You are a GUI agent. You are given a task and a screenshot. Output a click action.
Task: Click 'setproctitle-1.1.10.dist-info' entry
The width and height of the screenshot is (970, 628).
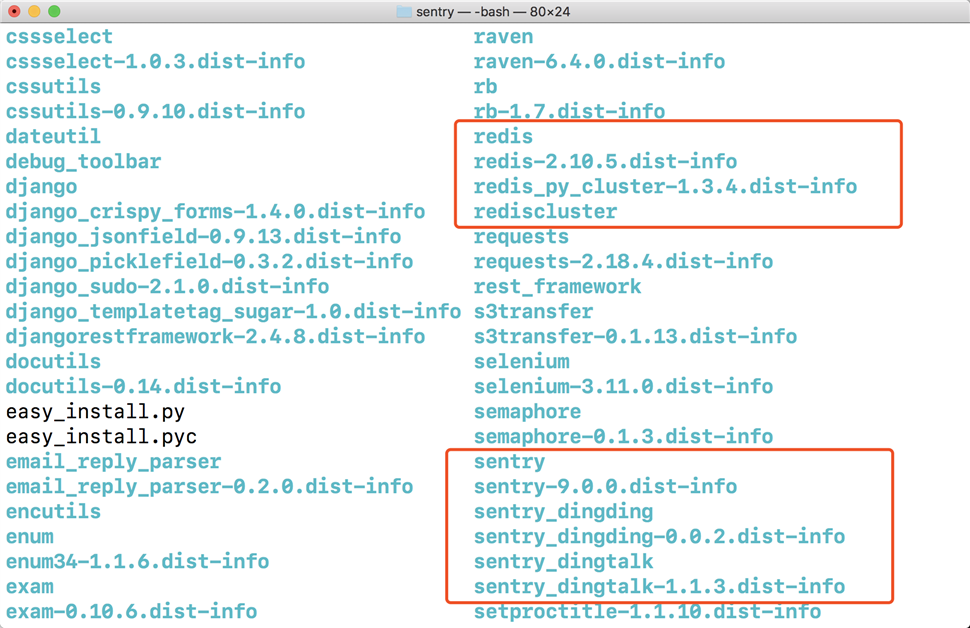pyautogui.click(x=648, y=612)
